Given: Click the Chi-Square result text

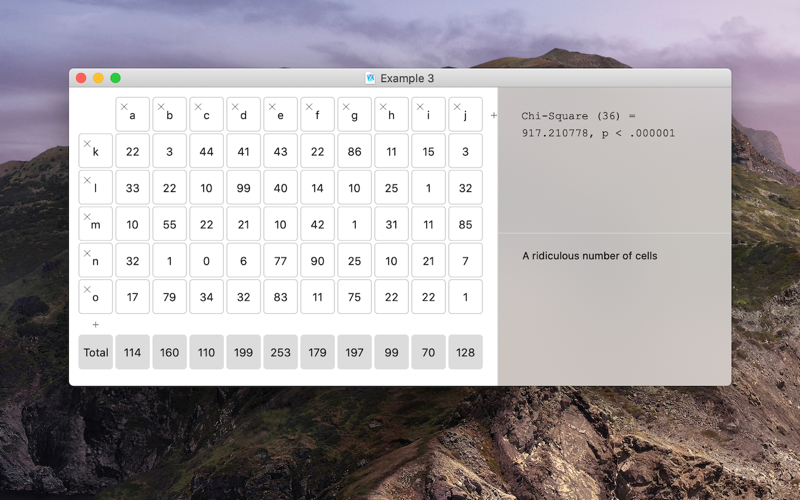Looking at the screenshot, I should [598, 124].
